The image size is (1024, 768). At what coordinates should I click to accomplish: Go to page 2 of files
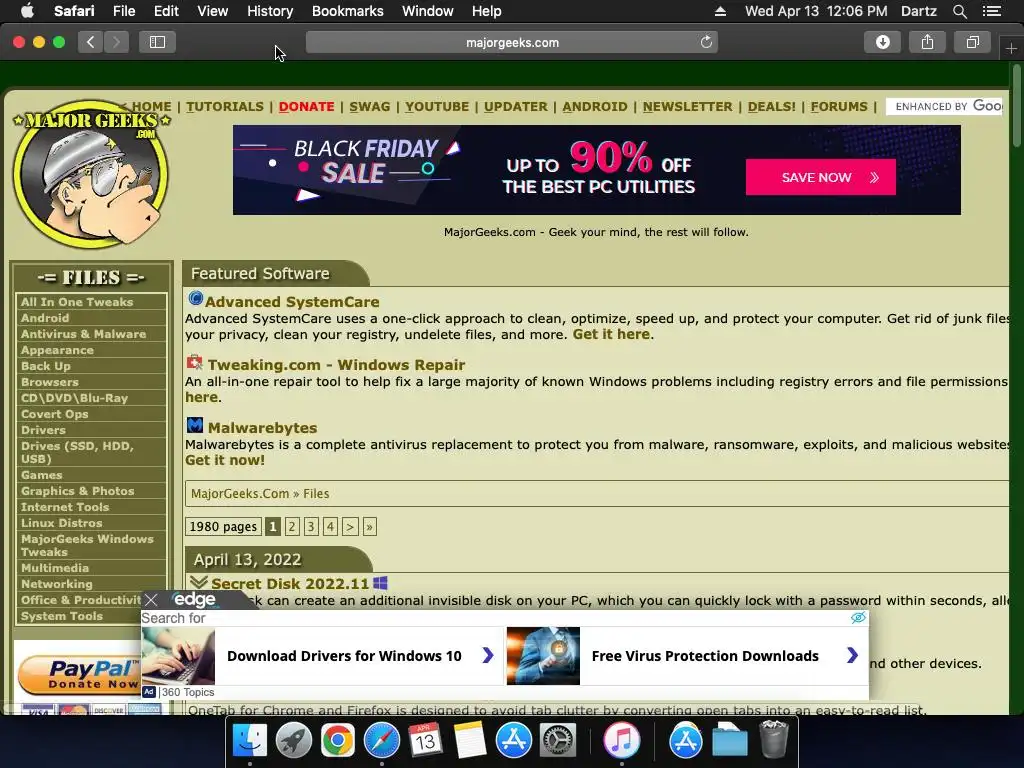292,526
